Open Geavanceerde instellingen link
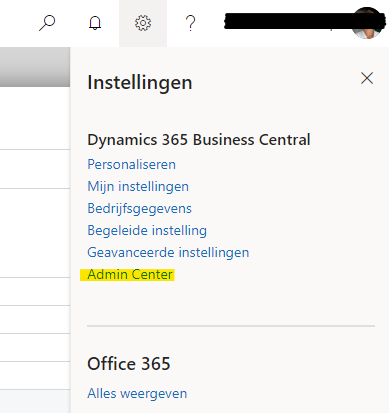Screen dimensions: 389x413 [x=168, y=252]
